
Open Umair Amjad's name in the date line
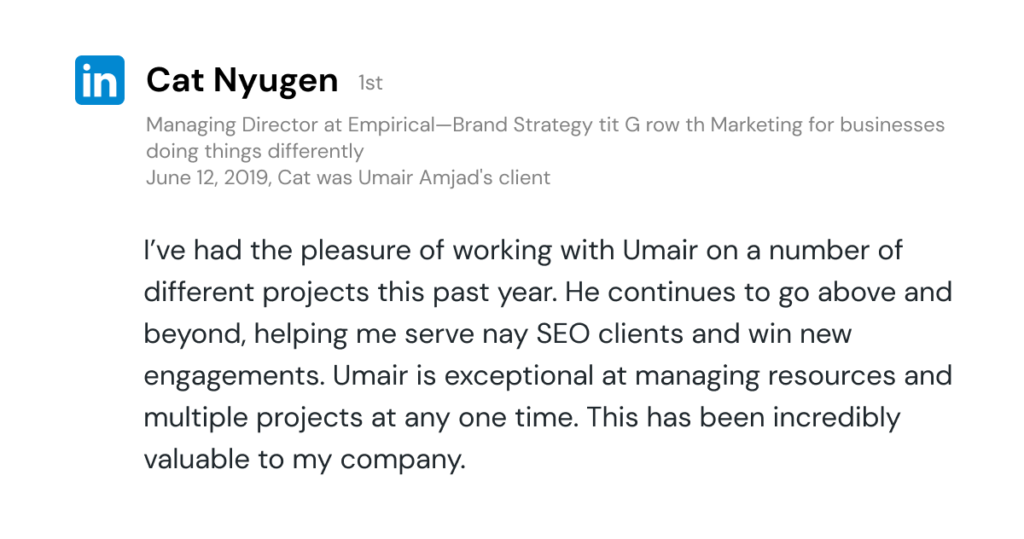click(x=455, y=178)
